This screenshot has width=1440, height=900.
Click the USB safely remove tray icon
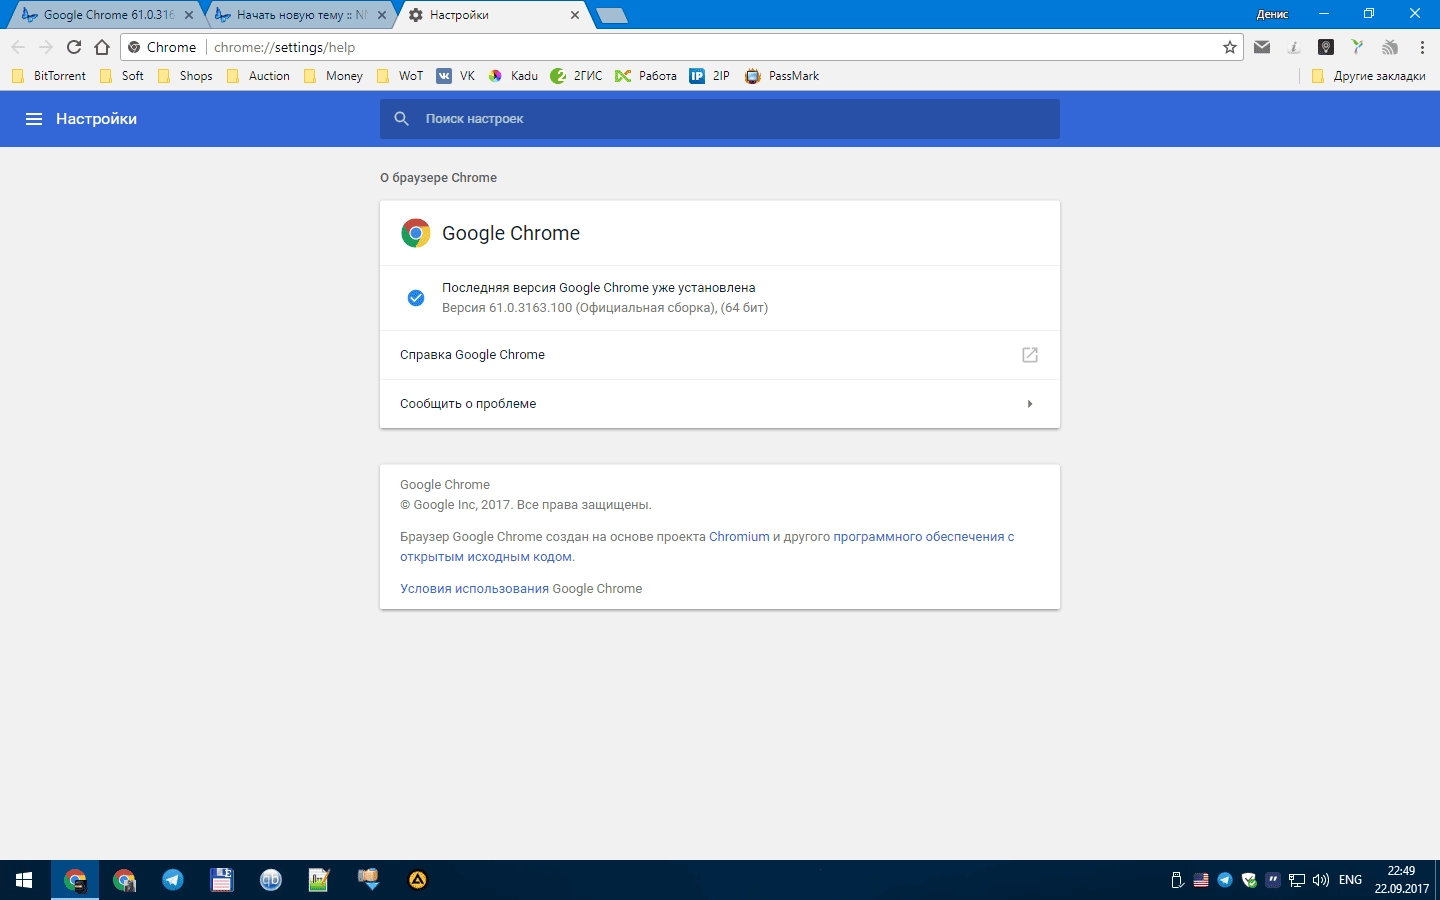click(x=1177, y=880)
